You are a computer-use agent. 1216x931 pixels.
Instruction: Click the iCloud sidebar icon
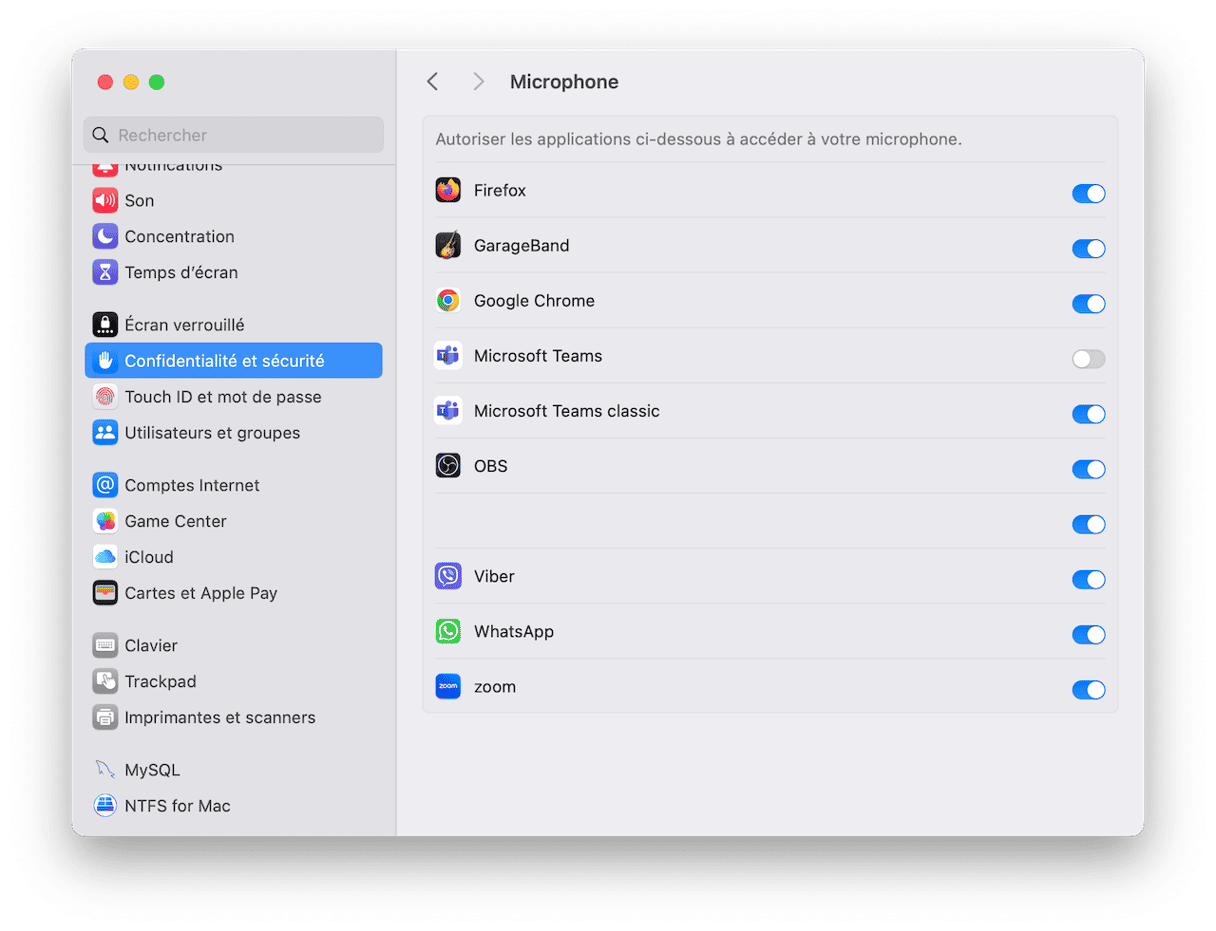pyautogui.click(x=105, y=557)
